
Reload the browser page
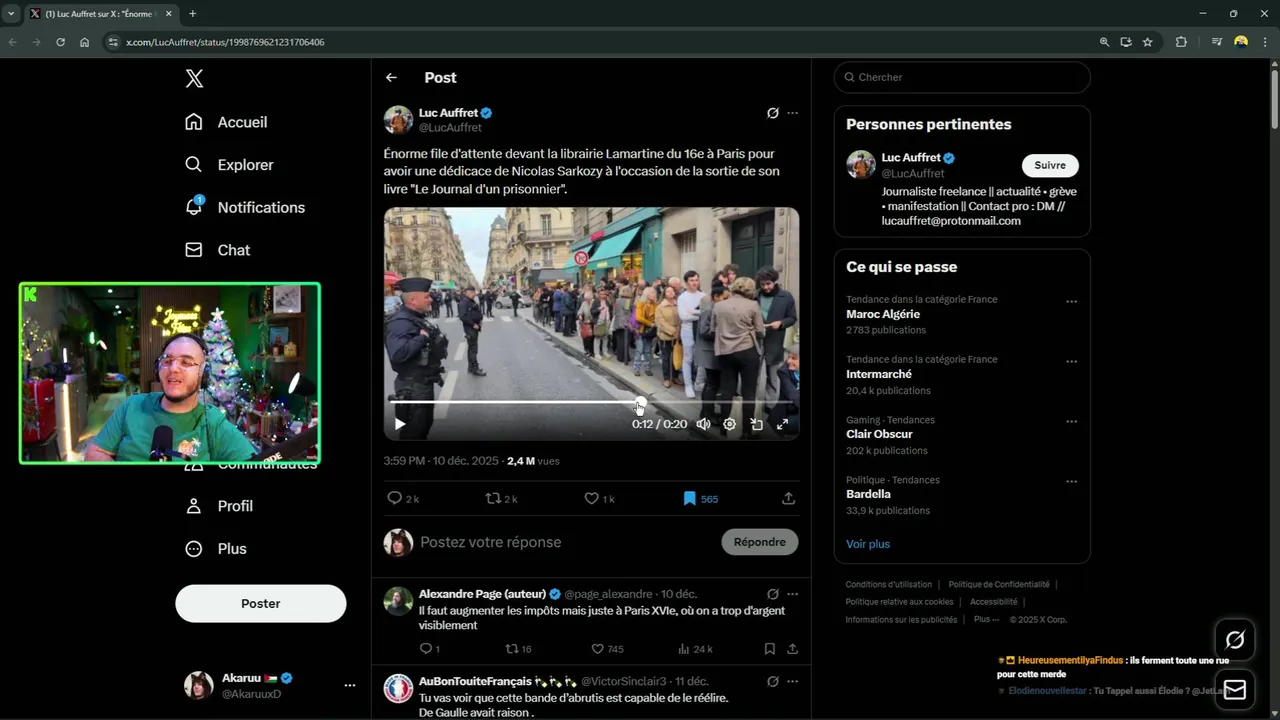pyautogui.click(x=60, y=42)
